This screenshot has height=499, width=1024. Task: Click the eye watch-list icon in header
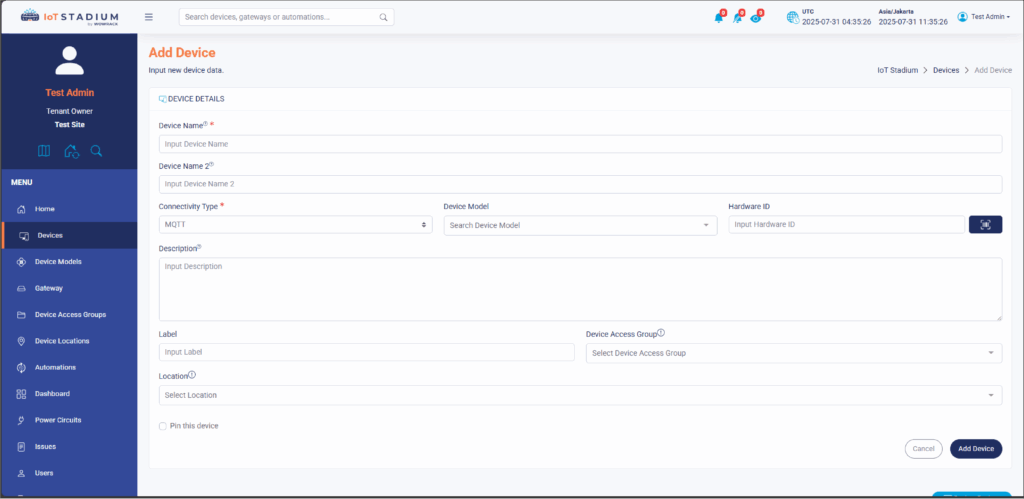756,17
